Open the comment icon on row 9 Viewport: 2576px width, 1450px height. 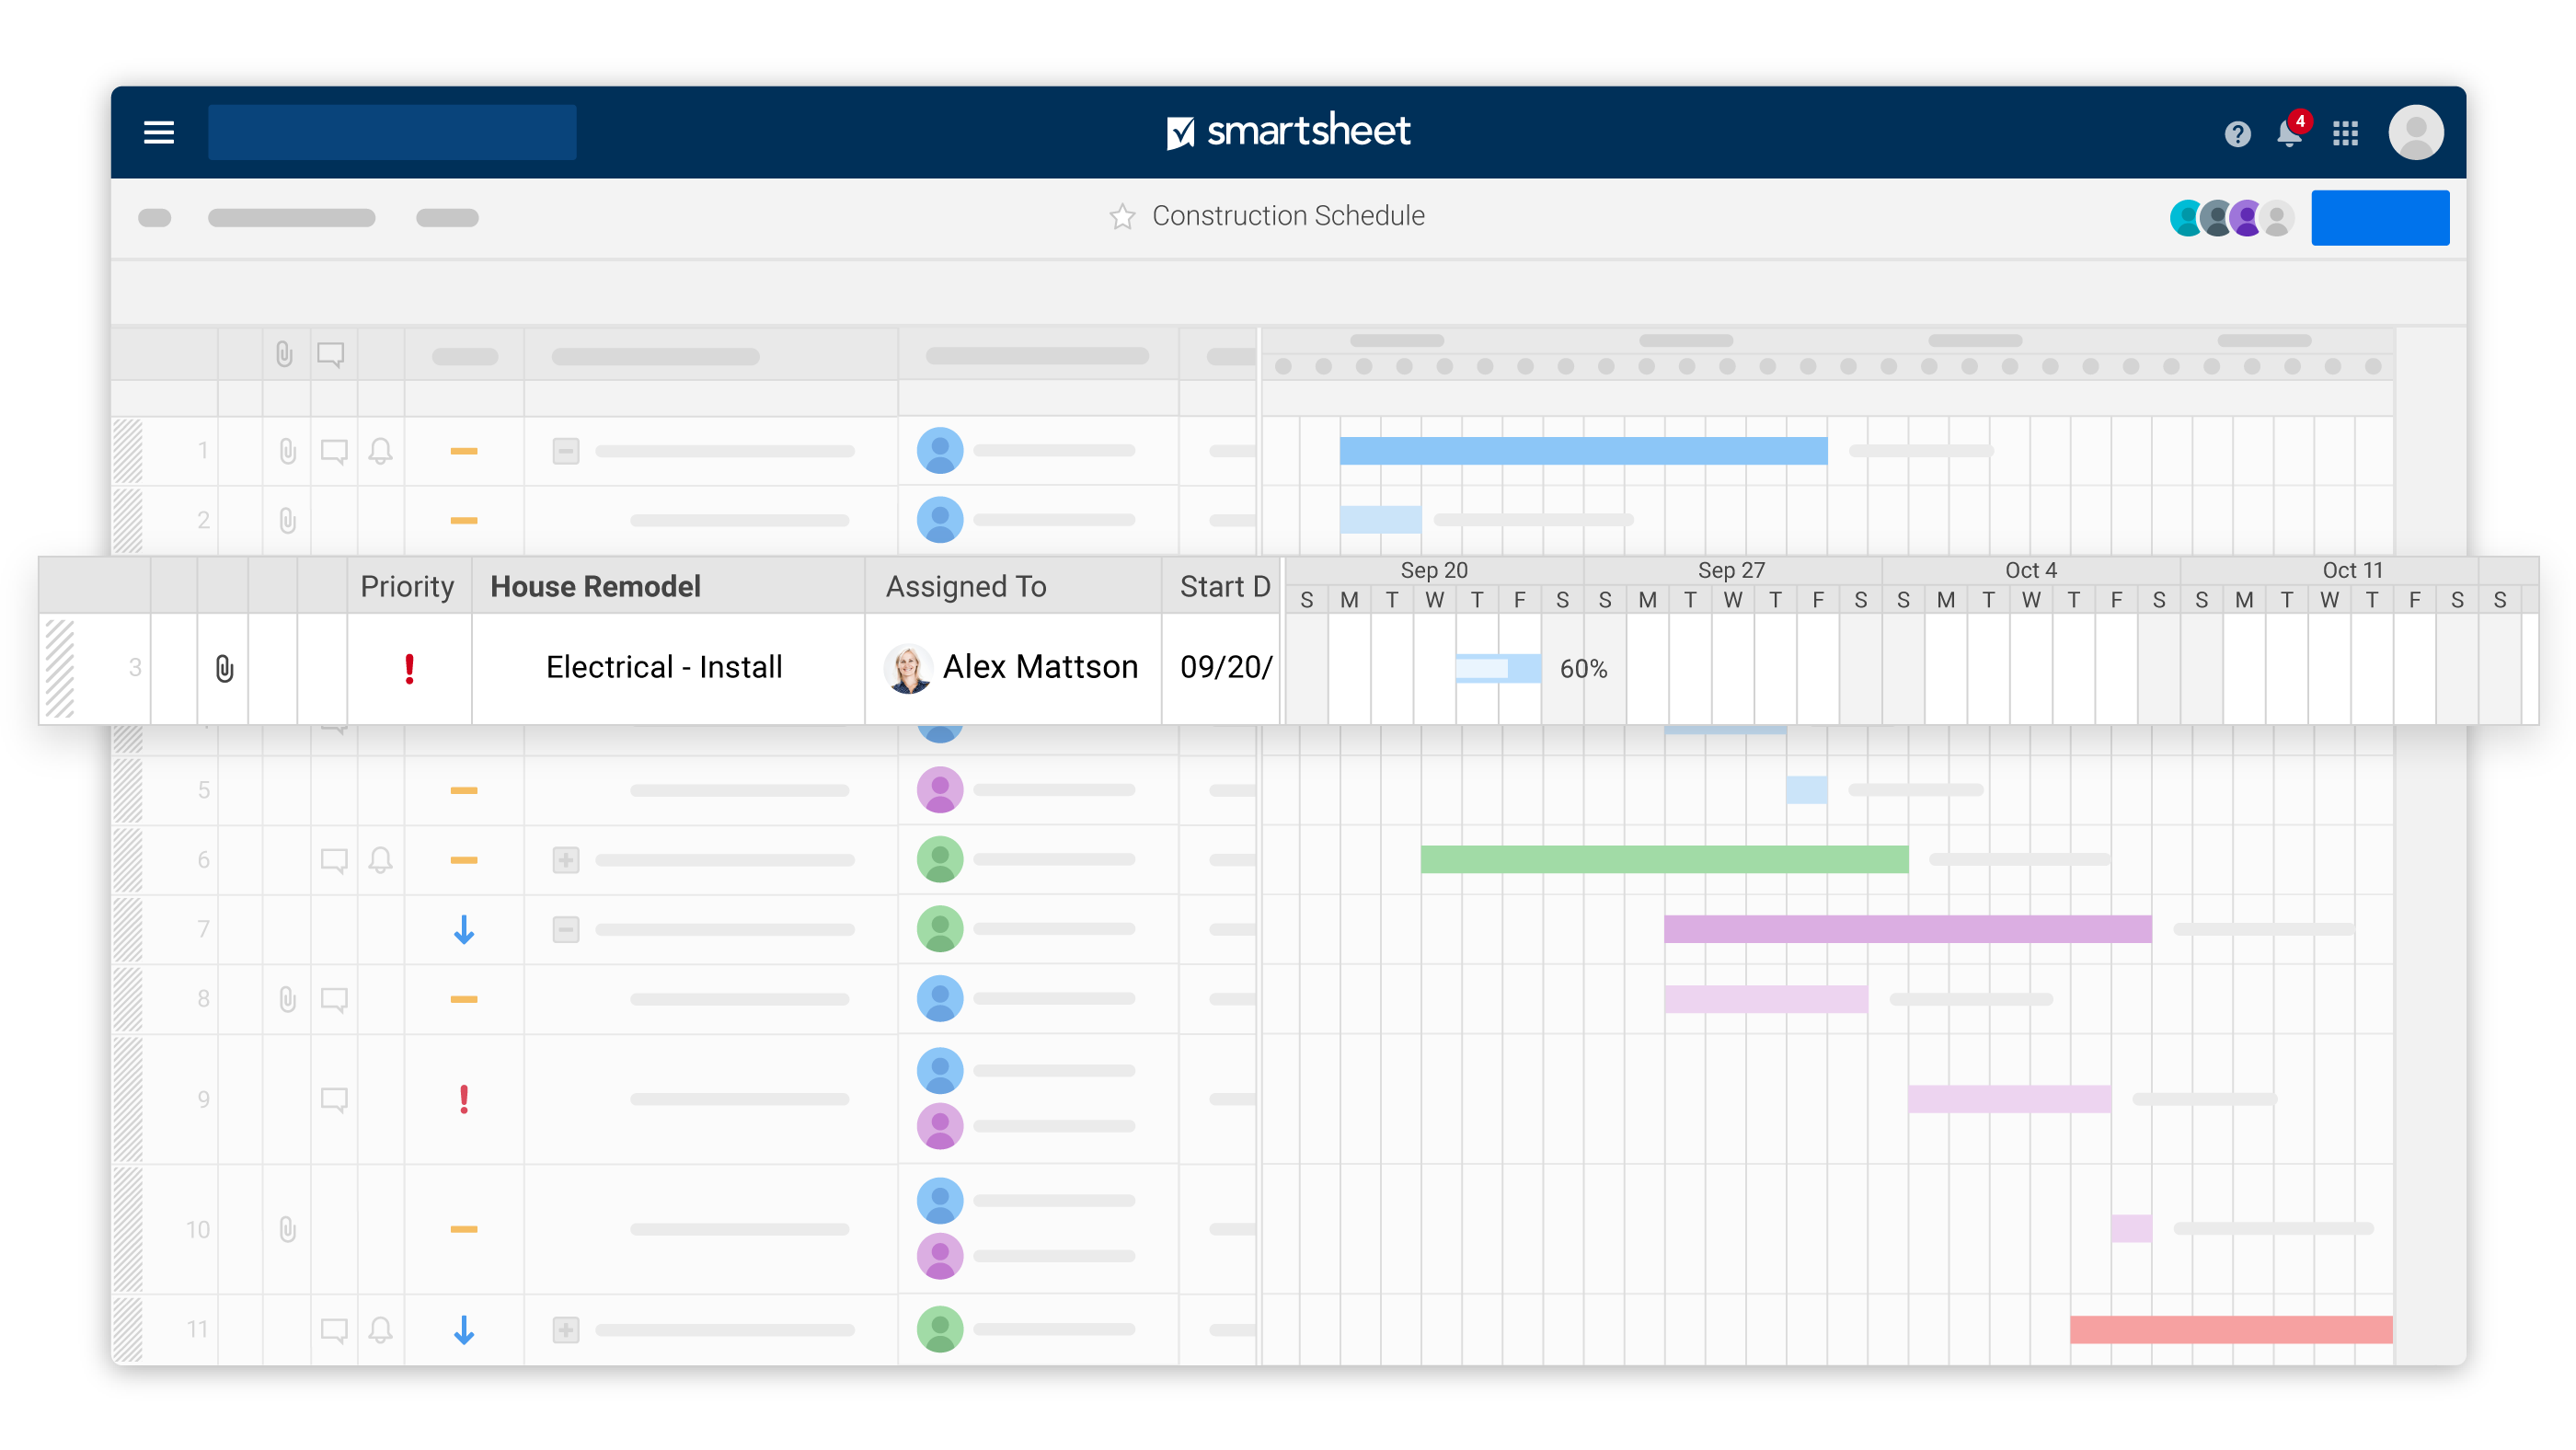click(x=334, y=1099)
